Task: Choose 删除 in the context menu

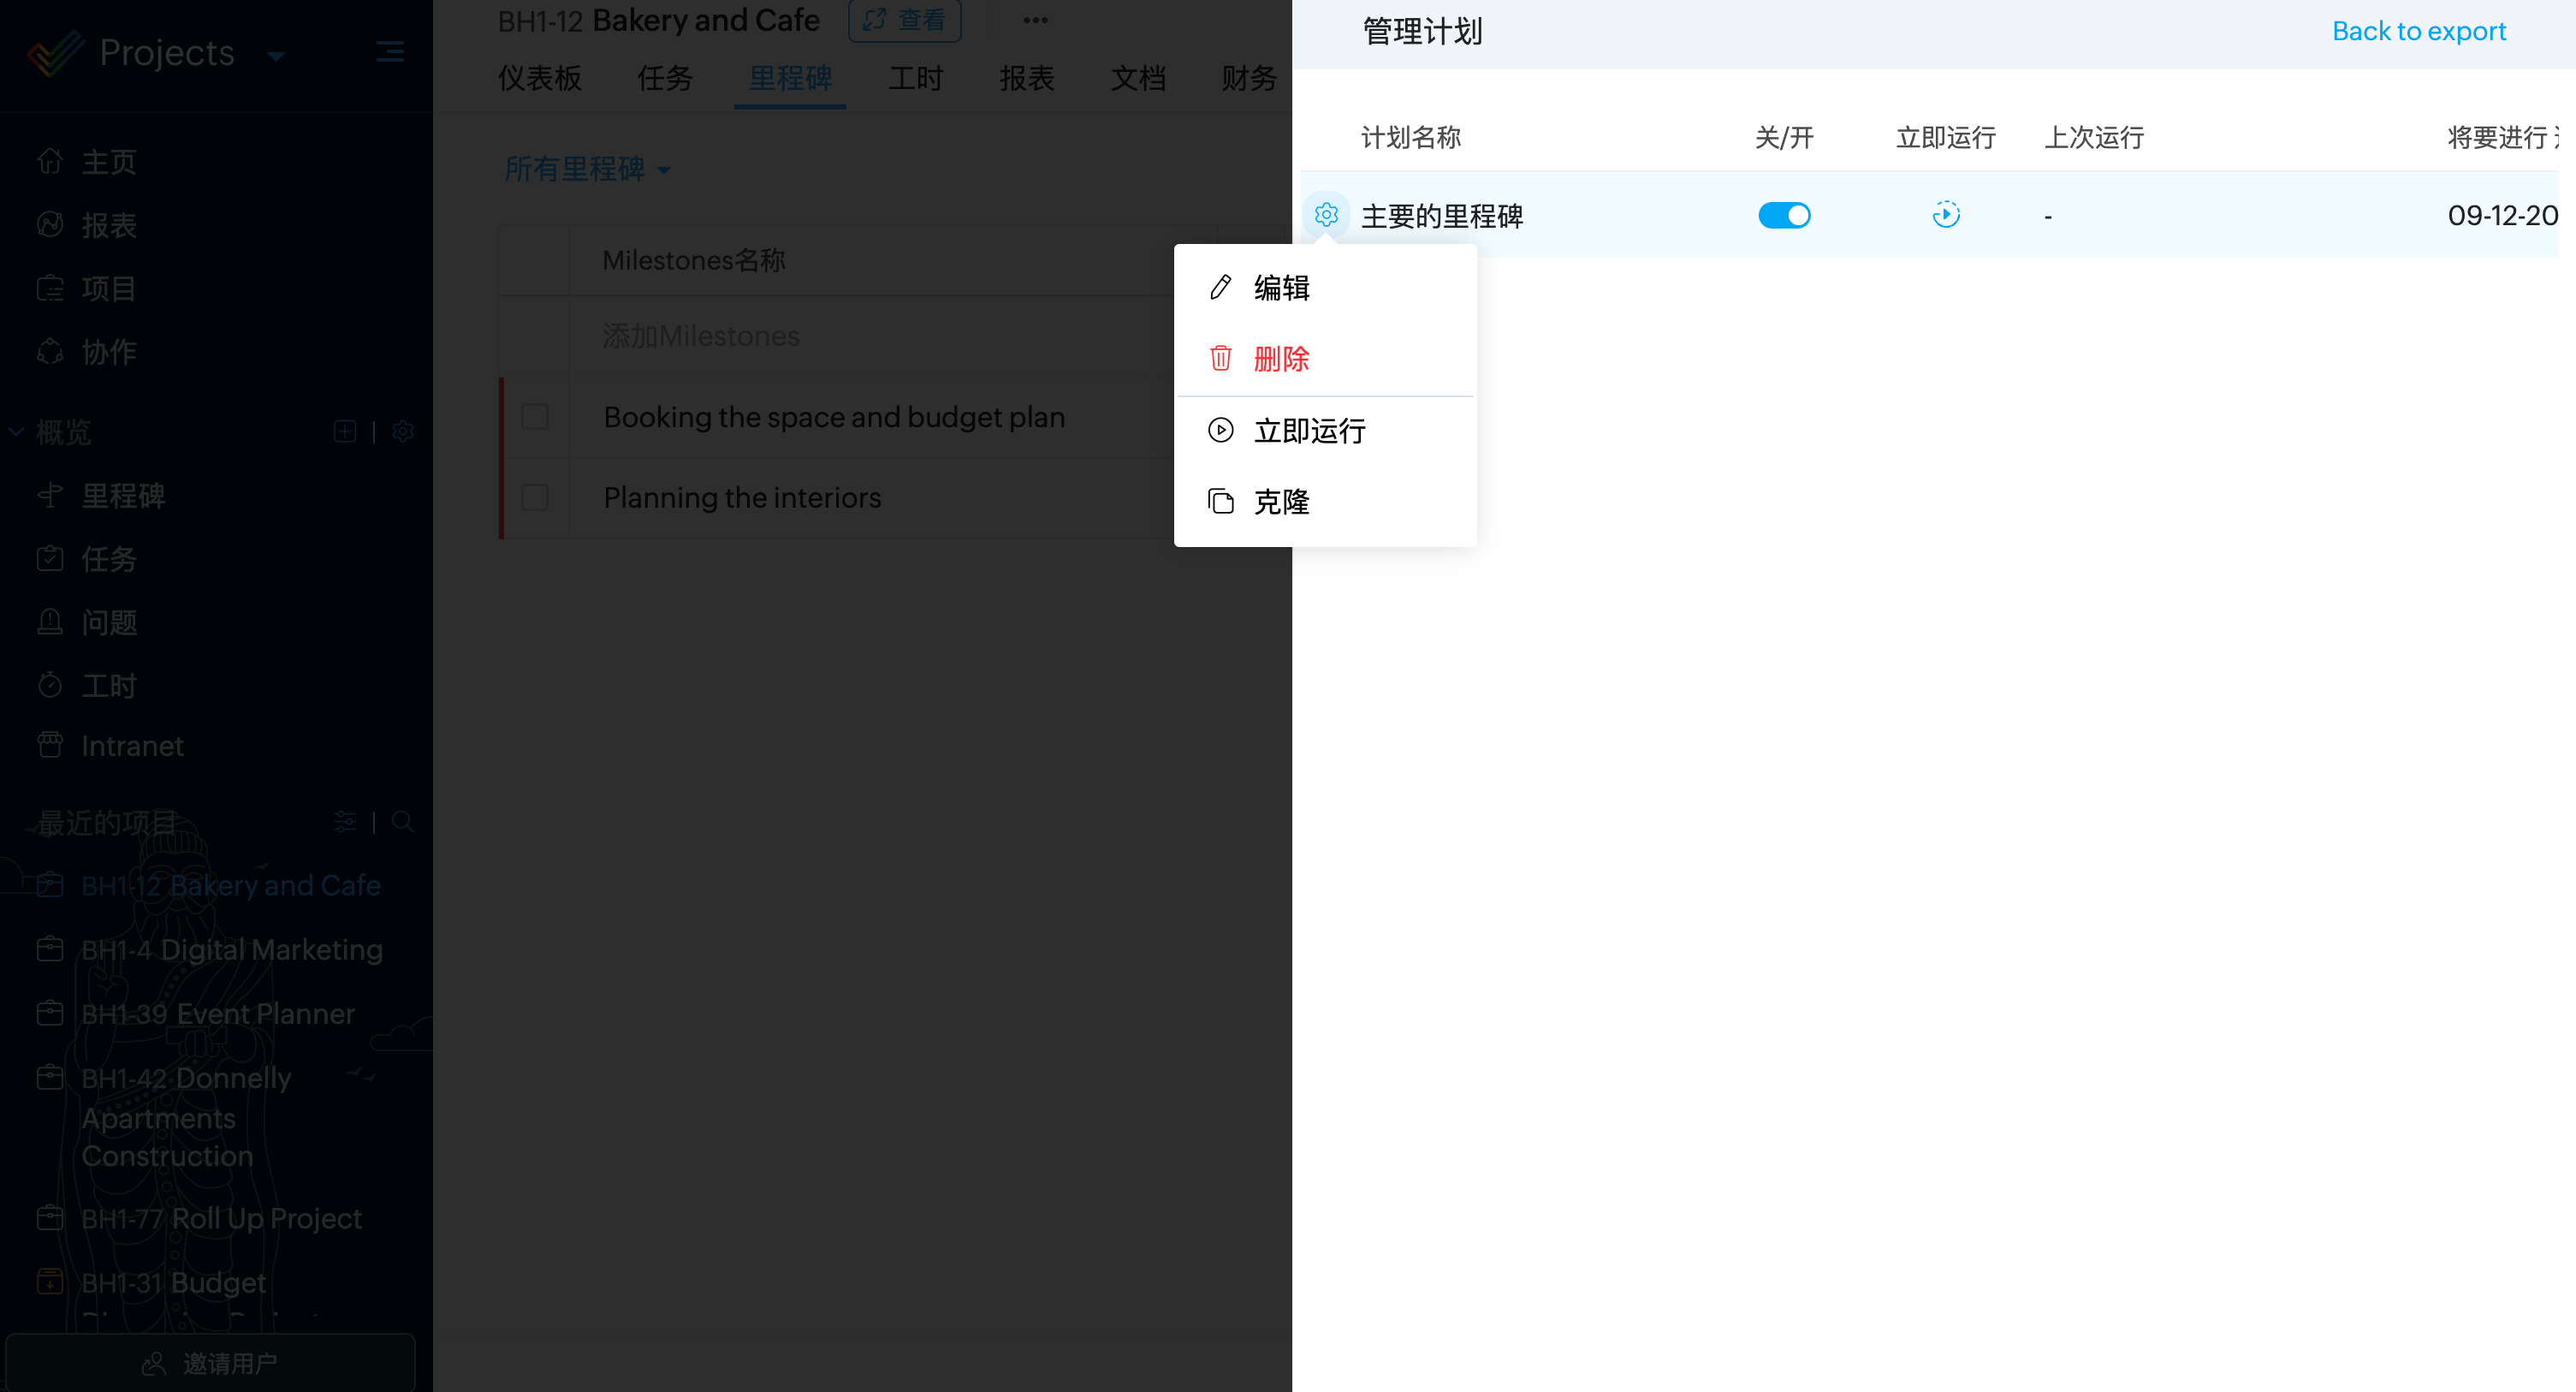Action: point(1281,359)
